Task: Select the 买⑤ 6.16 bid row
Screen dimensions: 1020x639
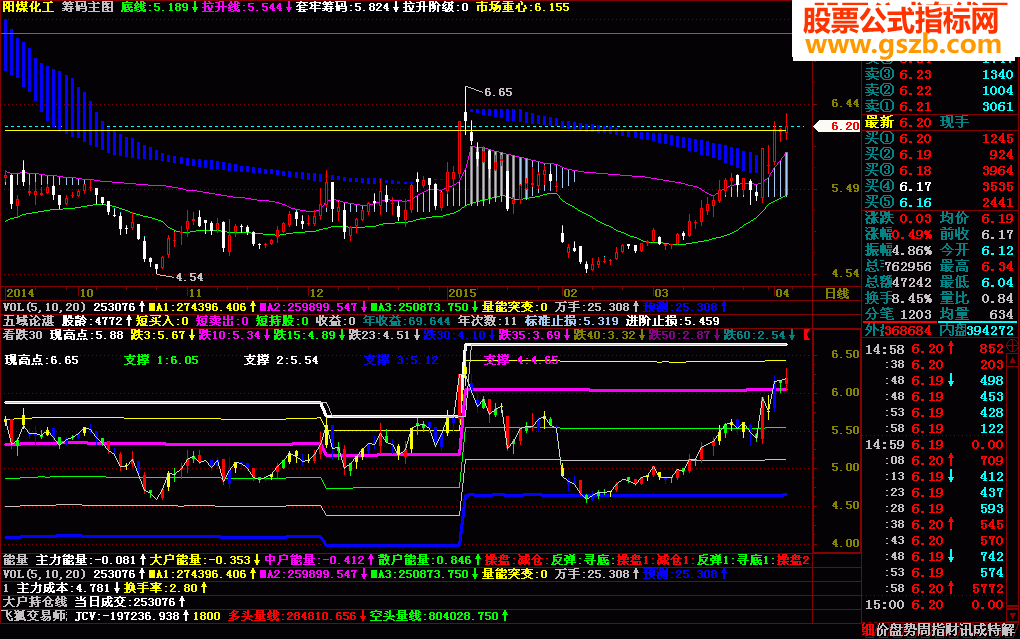Action: 939,202
